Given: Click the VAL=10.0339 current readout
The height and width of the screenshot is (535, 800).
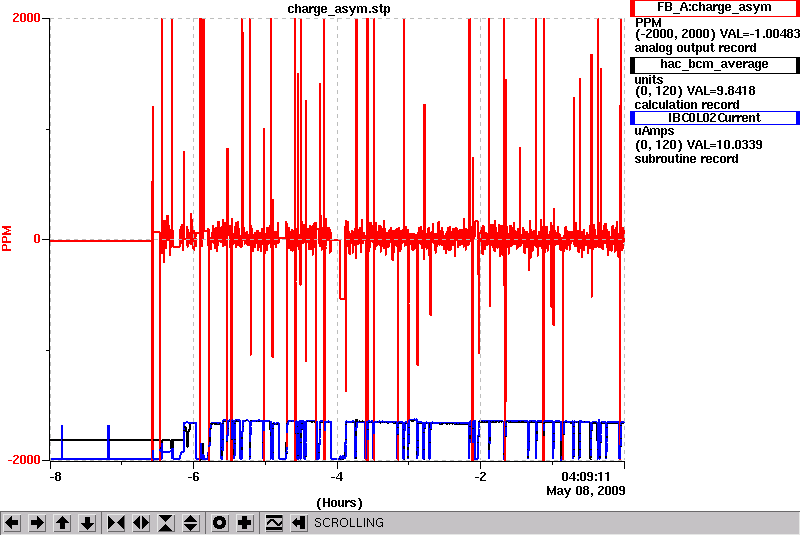Looking at the screenshot, I should (x=724, y=145).
